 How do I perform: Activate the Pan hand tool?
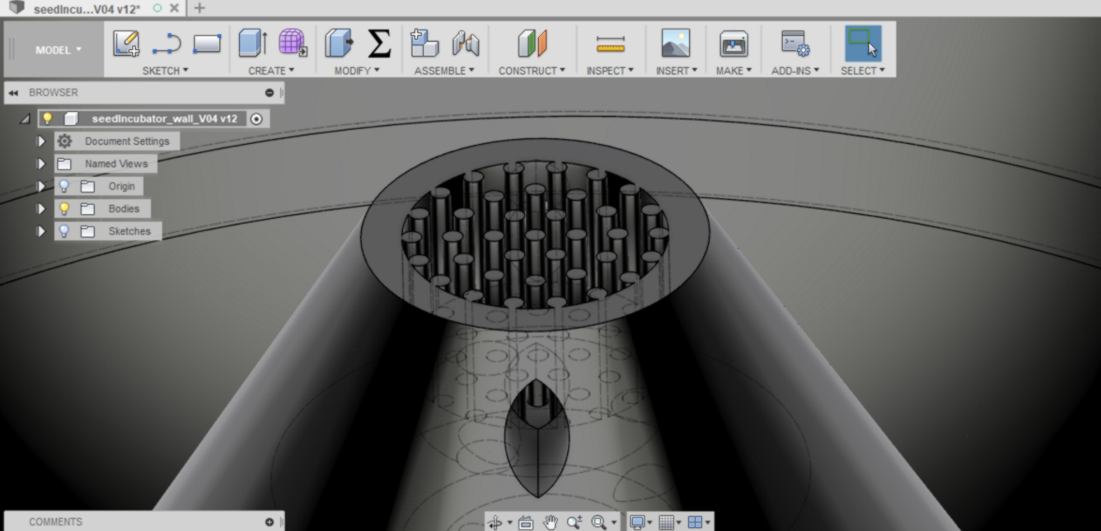click(550, 522)
